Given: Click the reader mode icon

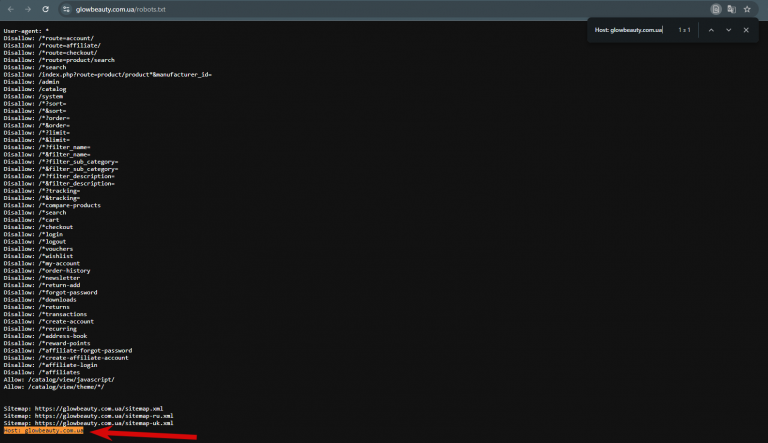Looking at the screenshot, I should click(716, 9).
